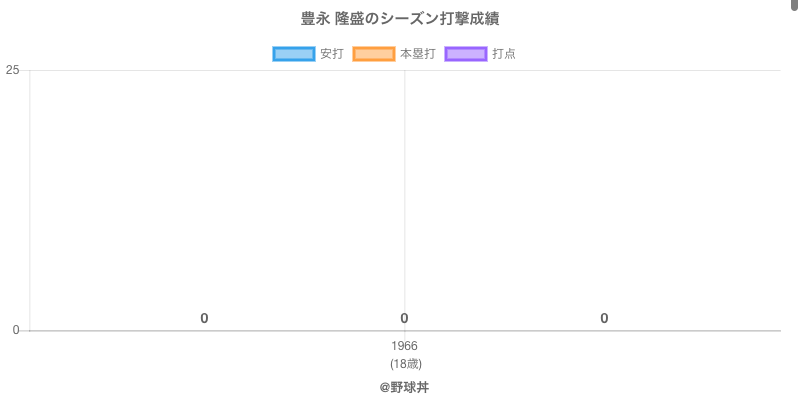Viewport: 800px width, 400px height.
Task: Click the 1966 x-axis year label
Action: click(x=405, y=346)
